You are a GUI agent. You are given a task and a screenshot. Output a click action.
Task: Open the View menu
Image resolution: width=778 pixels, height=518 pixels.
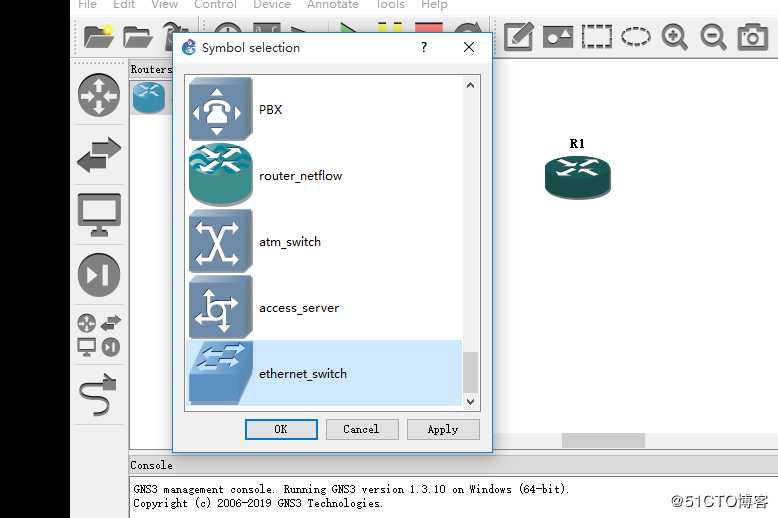pos(164,4)
